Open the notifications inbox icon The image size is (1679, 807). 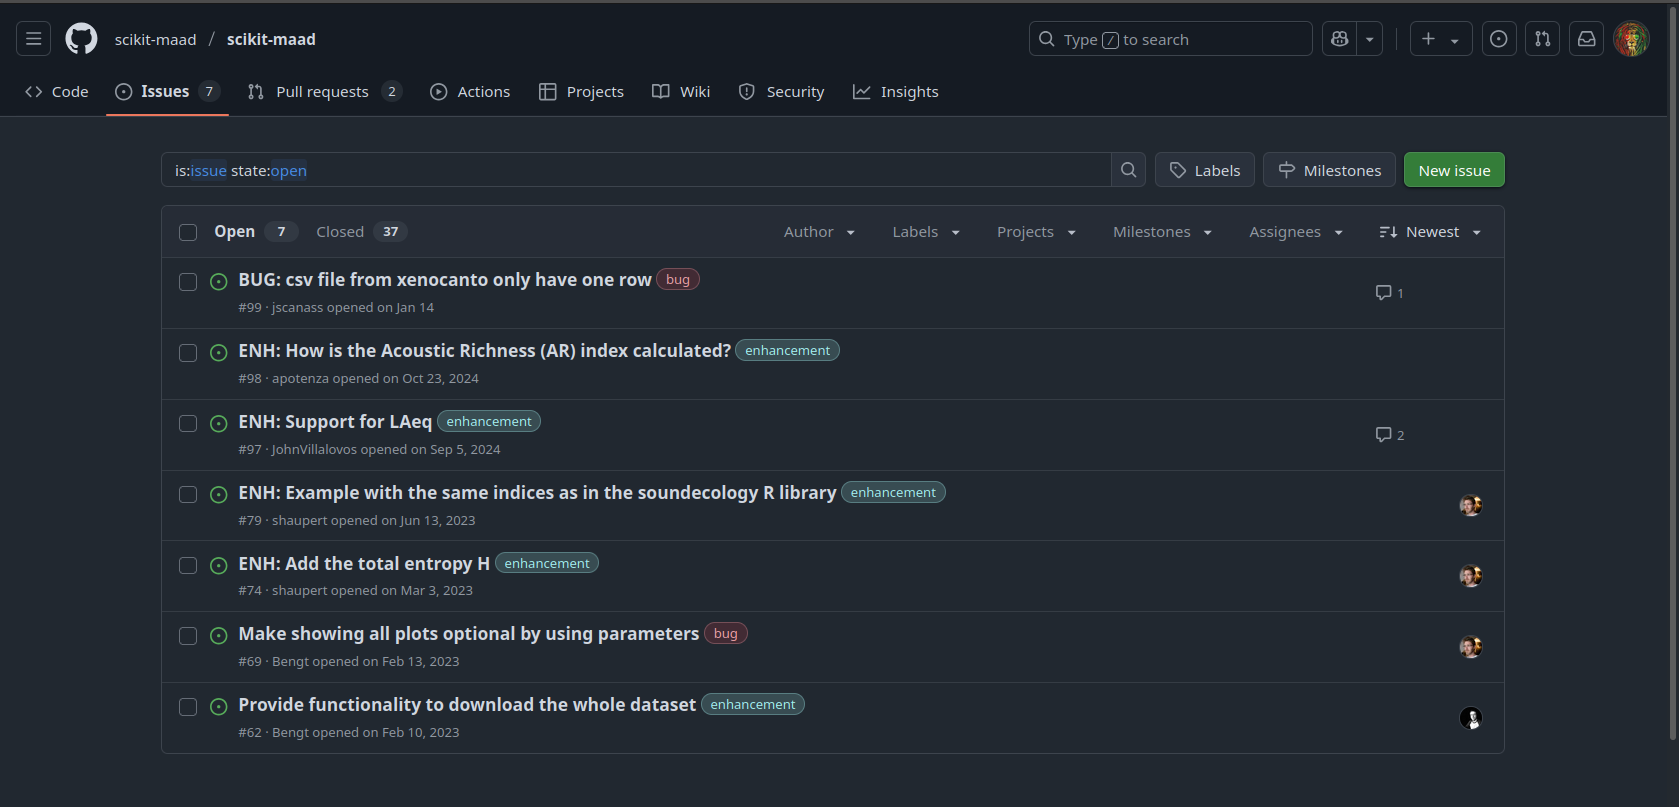click(1586, 39)
